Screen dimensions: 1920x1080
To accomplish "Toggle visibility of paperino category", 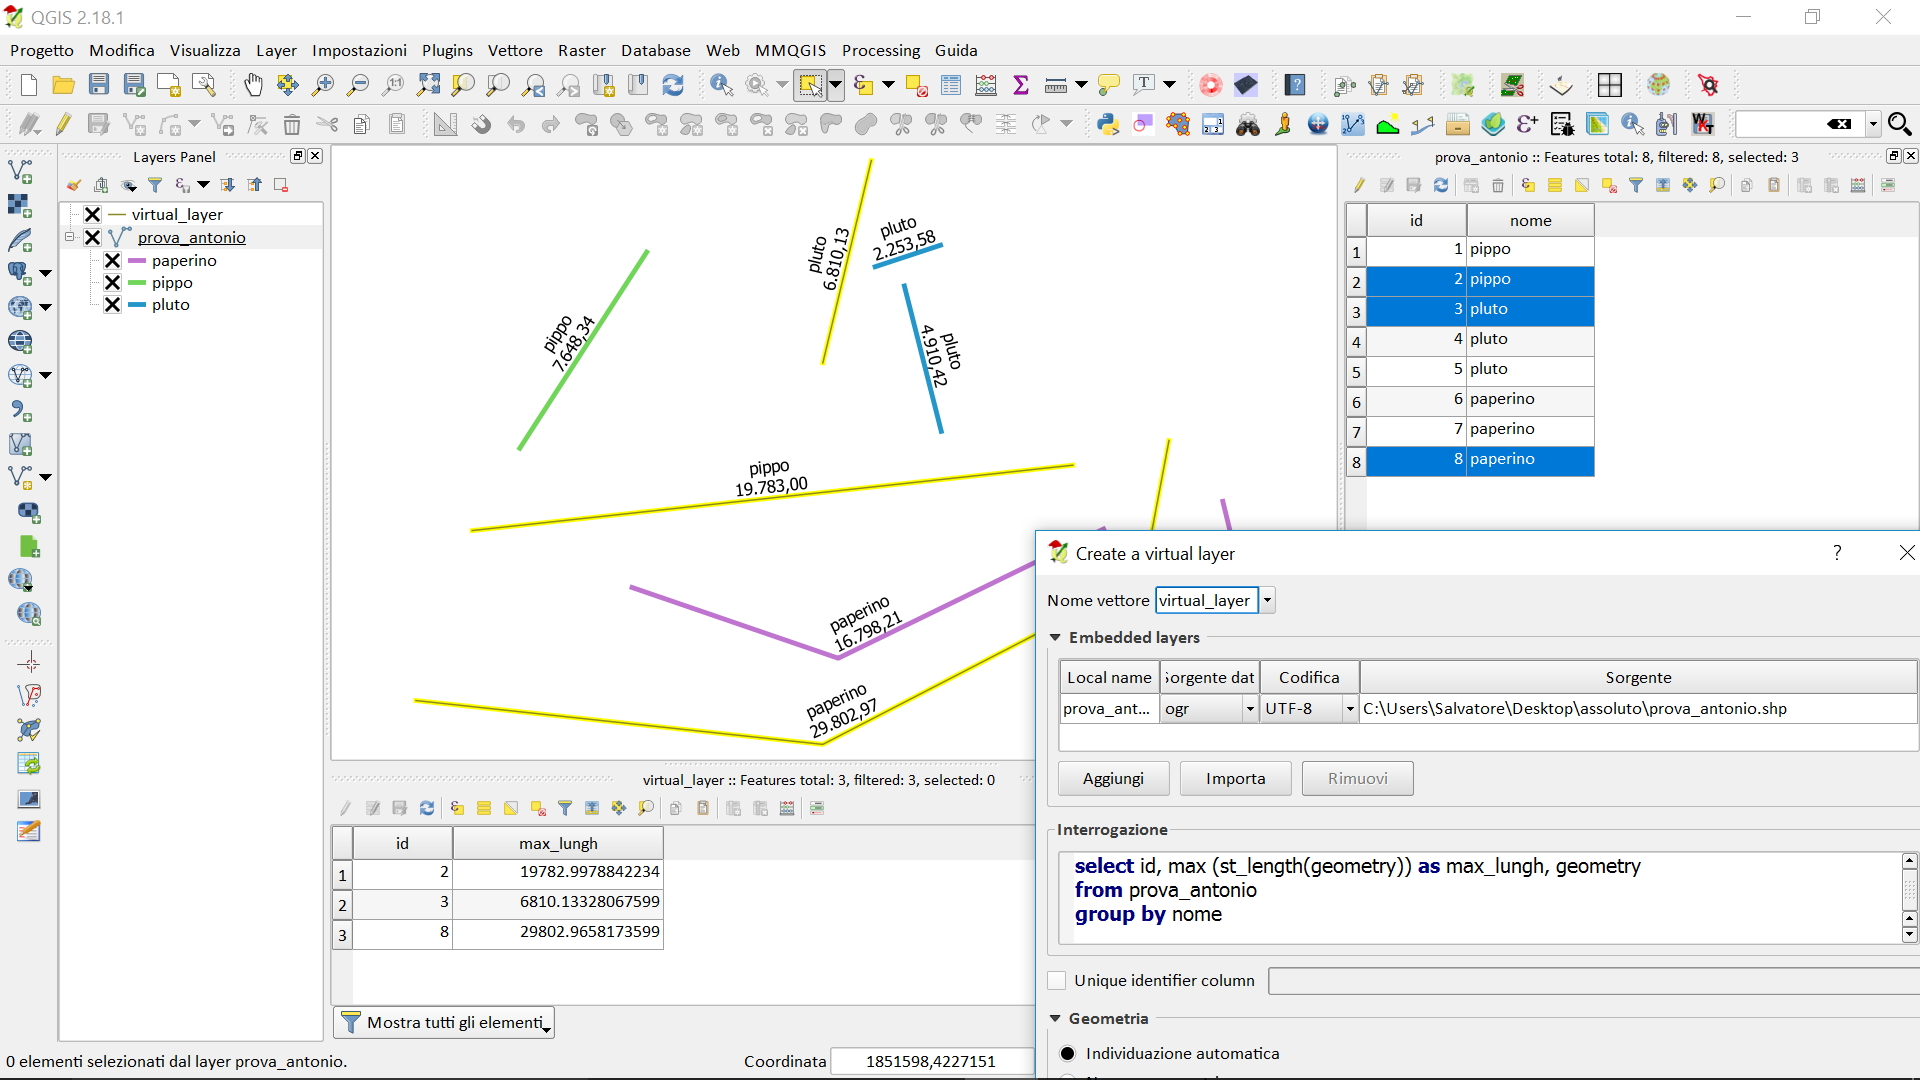I will click(x=112, y=260).
